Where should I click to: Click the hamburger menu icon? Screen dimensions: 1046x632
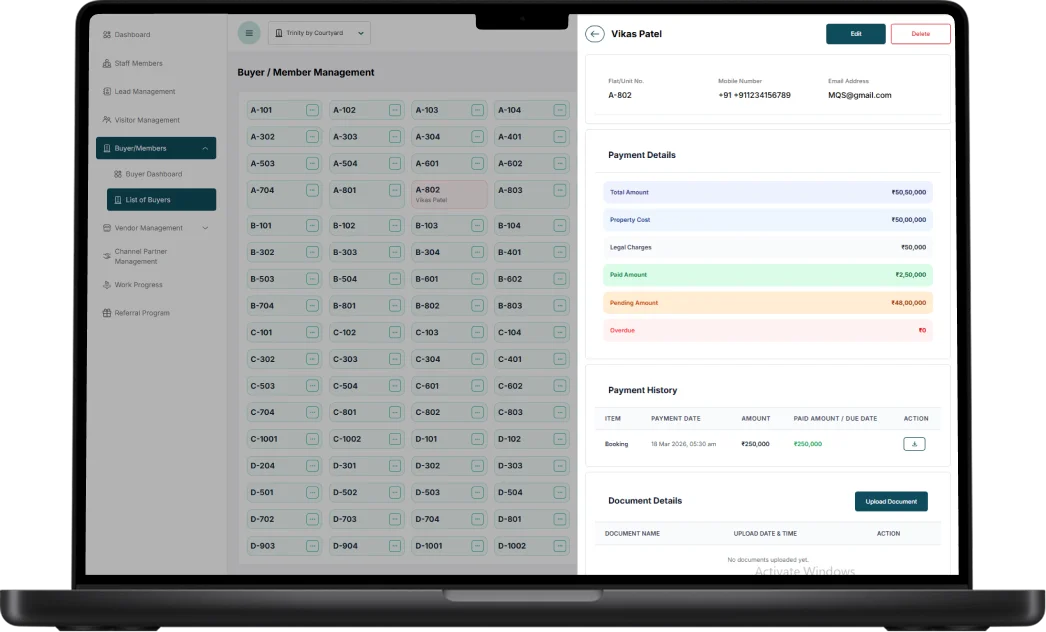249,33
